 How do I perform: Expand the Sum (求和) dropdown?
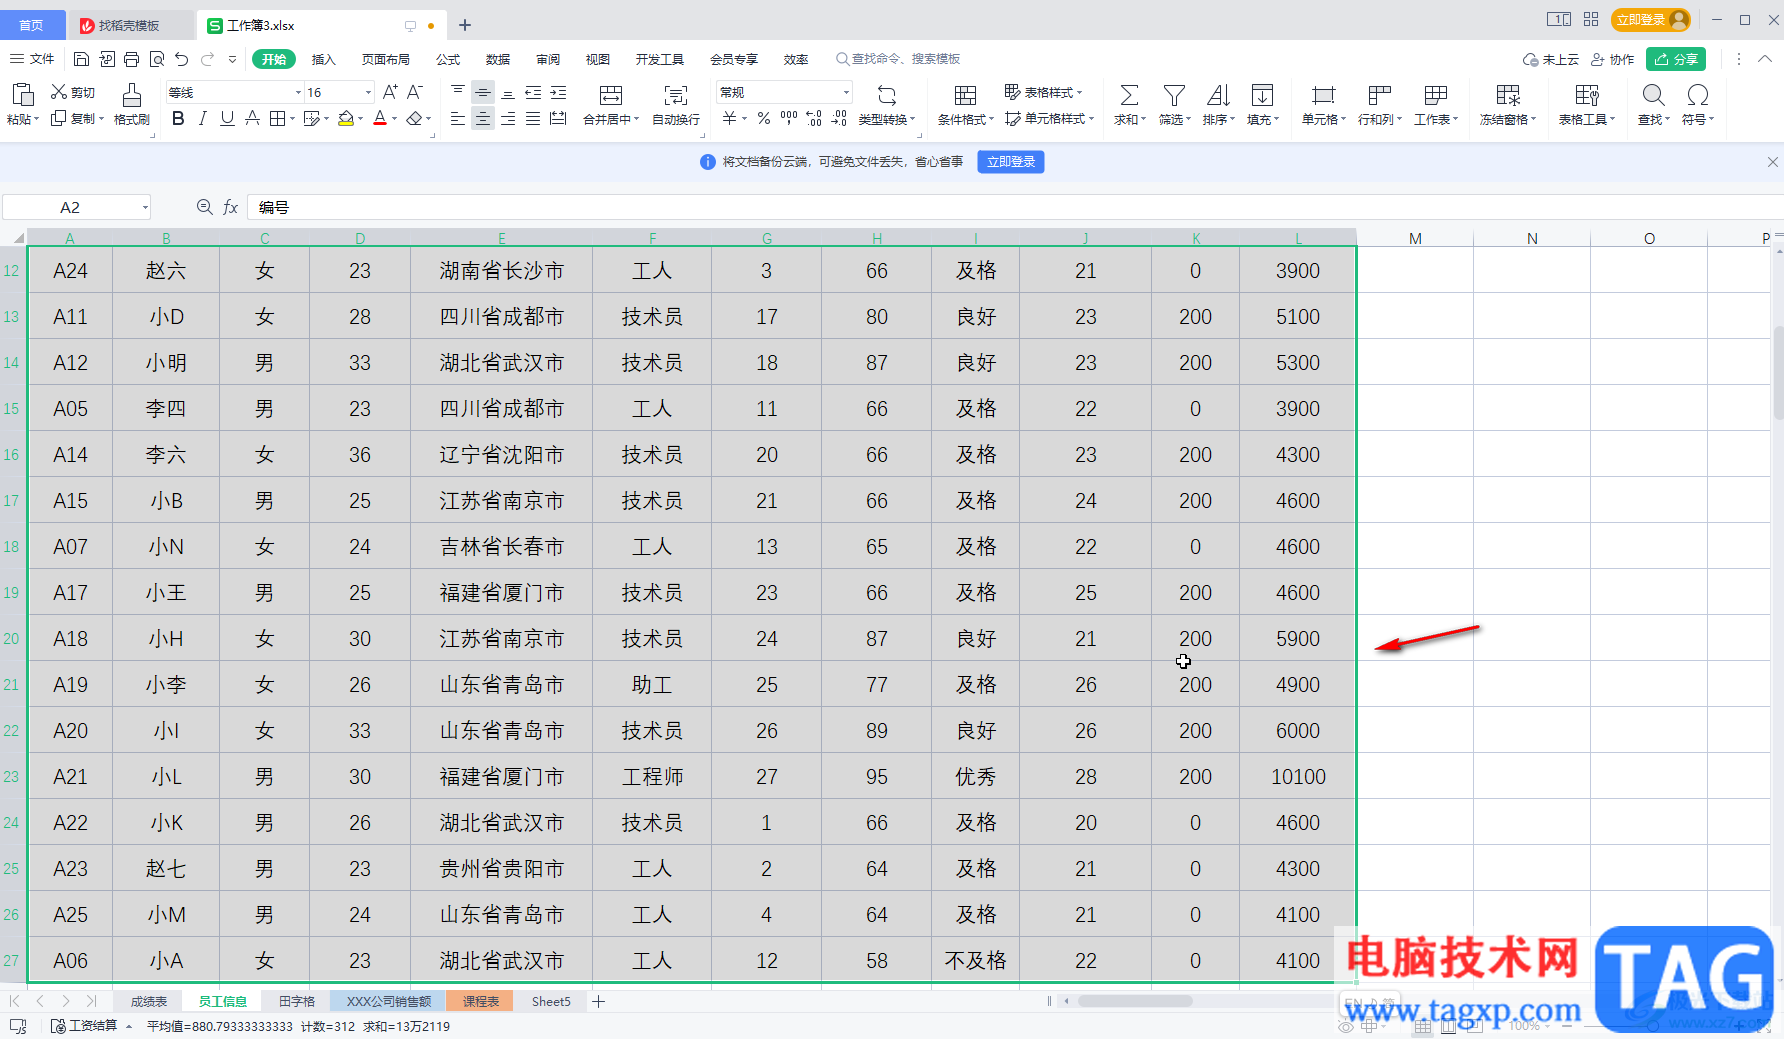pos(1143,120)
